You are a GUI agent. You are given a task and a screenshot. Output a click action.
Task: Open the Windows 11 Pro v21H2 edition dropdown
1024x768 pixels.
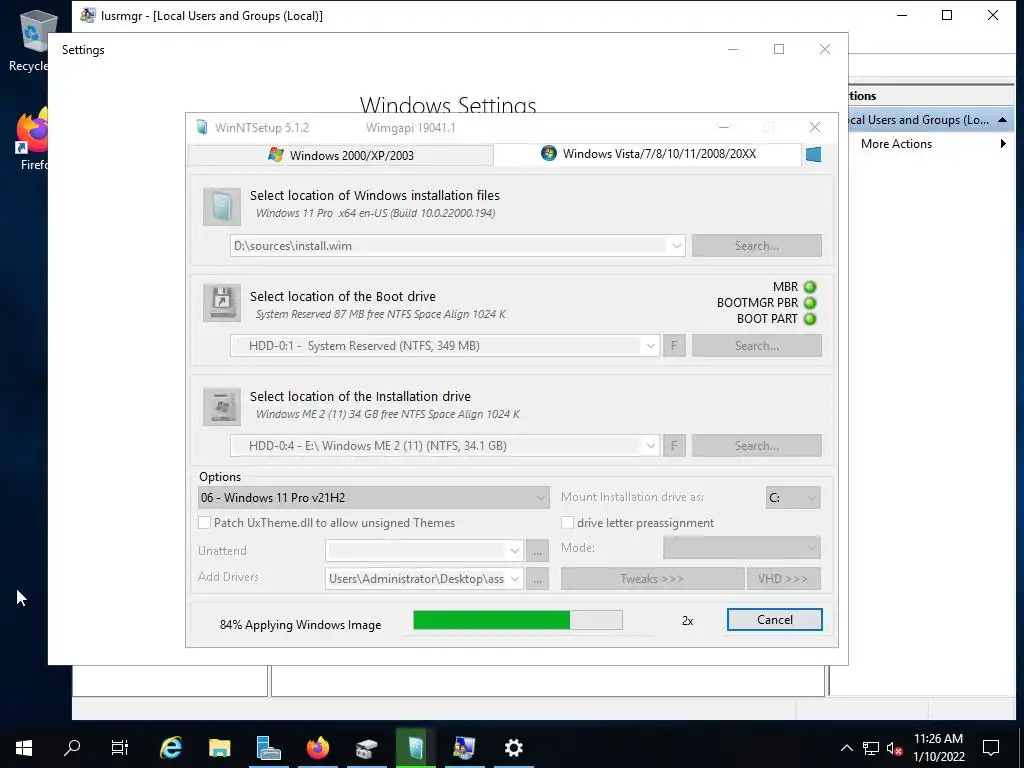coord(373,498)
